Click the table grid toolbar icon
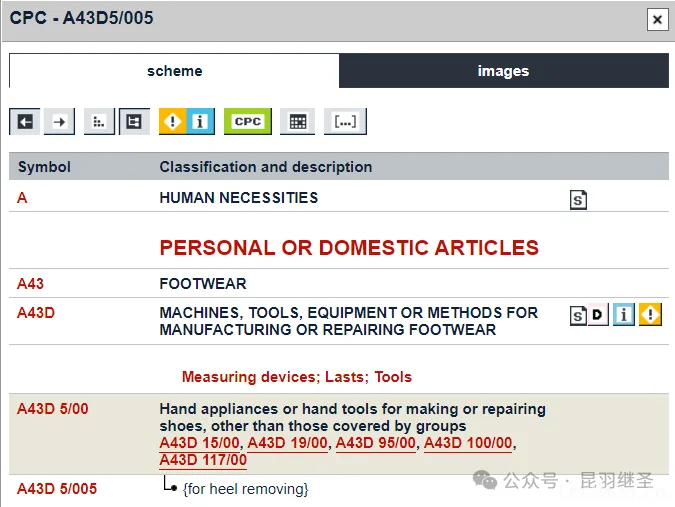675x507 pixels. tap(297, 121)
